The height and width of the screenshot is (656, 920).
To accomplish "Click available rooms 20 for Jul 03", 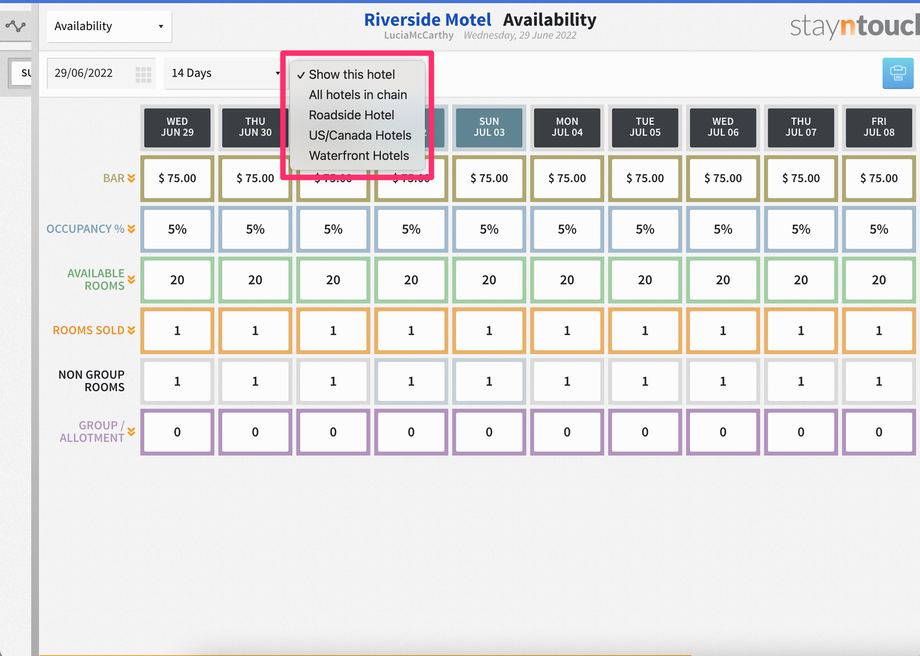I will coord(489,280).
